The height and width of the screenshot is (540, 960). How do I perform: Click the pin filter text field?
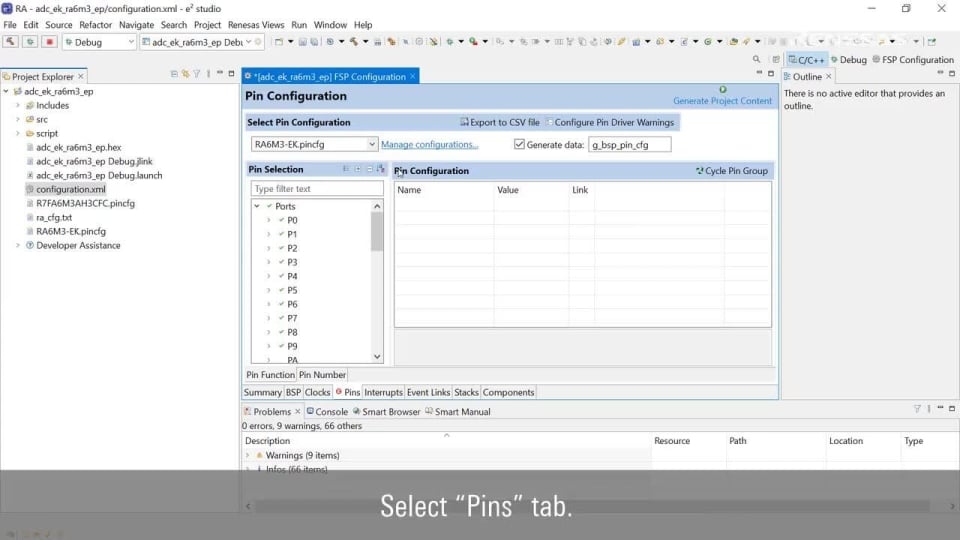click(x=316, y=189)
